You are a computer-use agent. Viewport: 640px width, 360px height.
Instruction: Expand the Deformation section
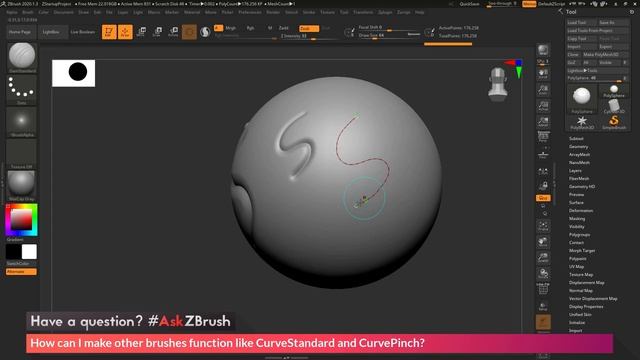click(x=581, y=211)
